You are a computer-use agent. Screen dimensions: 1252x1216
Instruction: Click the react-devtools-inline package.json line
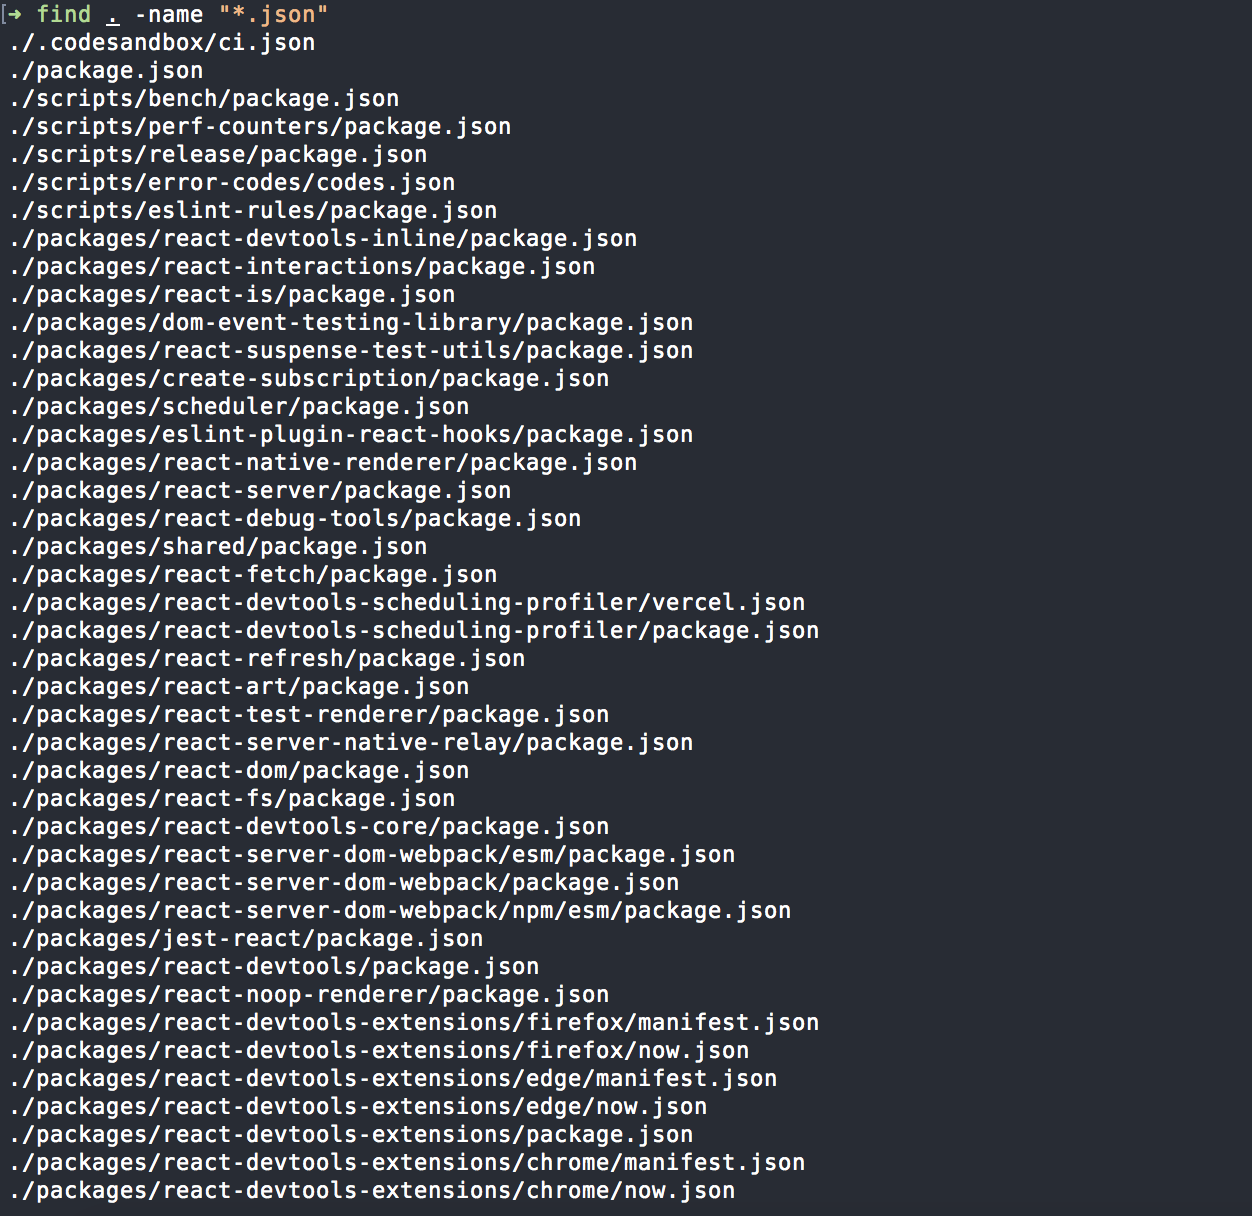[323, 238]
